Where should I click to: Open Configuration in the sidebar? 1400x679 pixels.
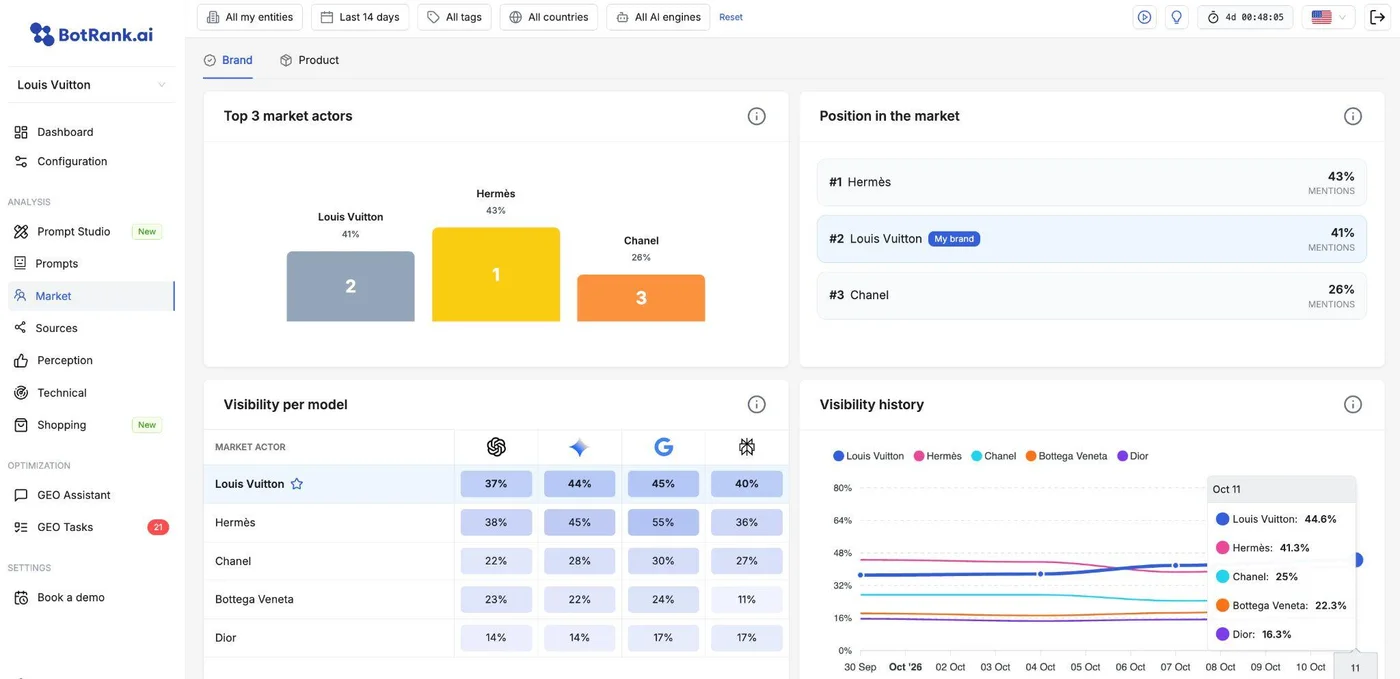click(x=72, y=161)
